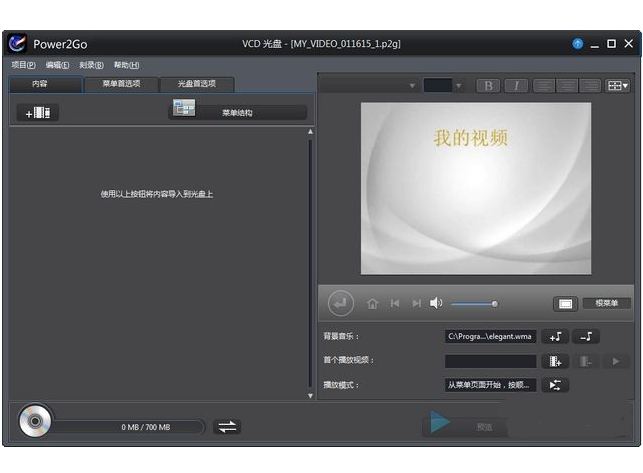The height and width of the screenshot is (473, 643).
Task: Align menu text right
Action: [x=590, y=86]
